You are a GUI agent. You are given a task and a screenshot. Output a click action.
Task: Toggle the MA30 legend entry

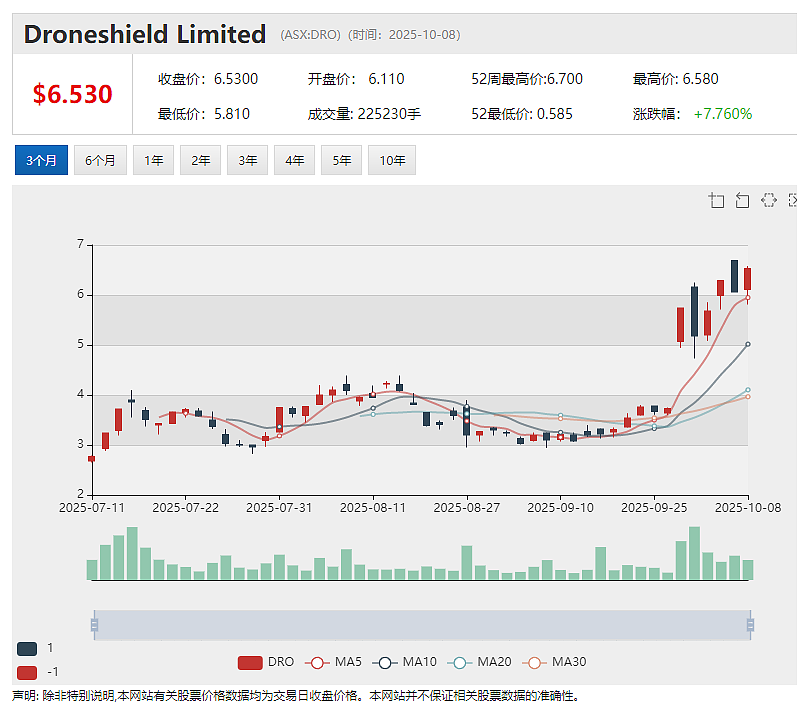[x=554, y=662]
